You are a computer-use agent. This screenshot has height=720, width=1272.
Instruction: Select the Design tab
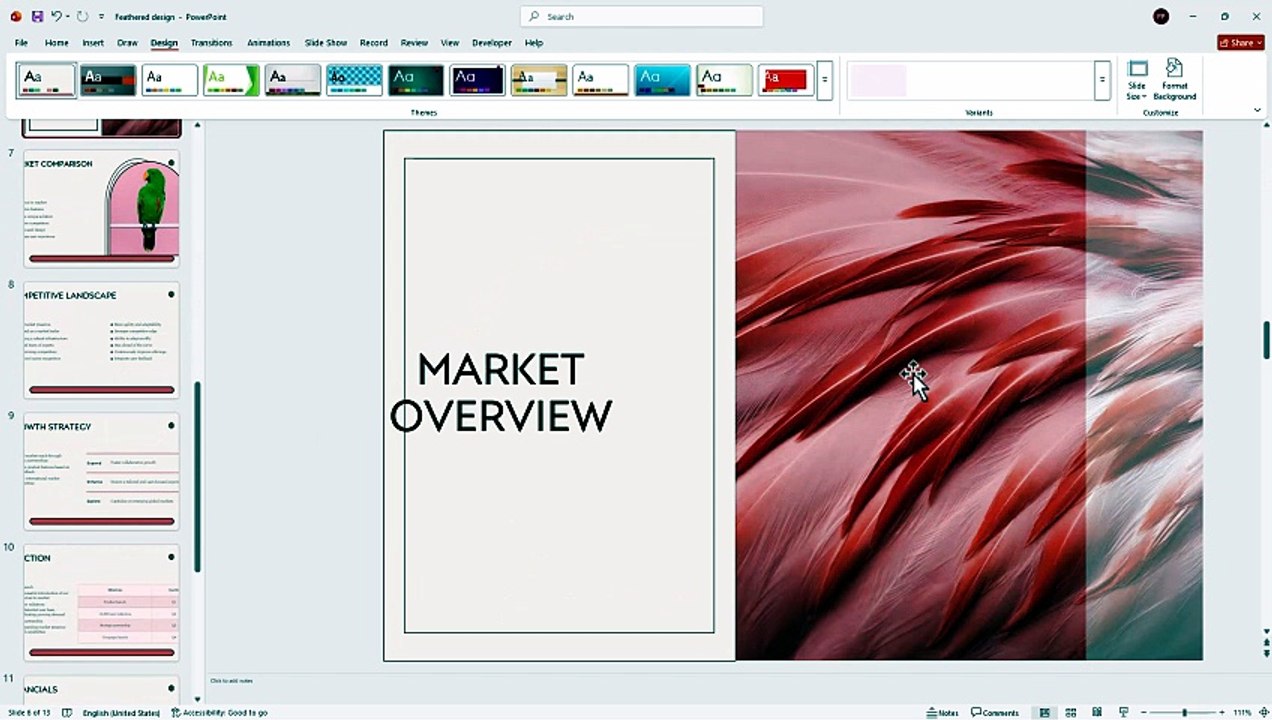164,43
